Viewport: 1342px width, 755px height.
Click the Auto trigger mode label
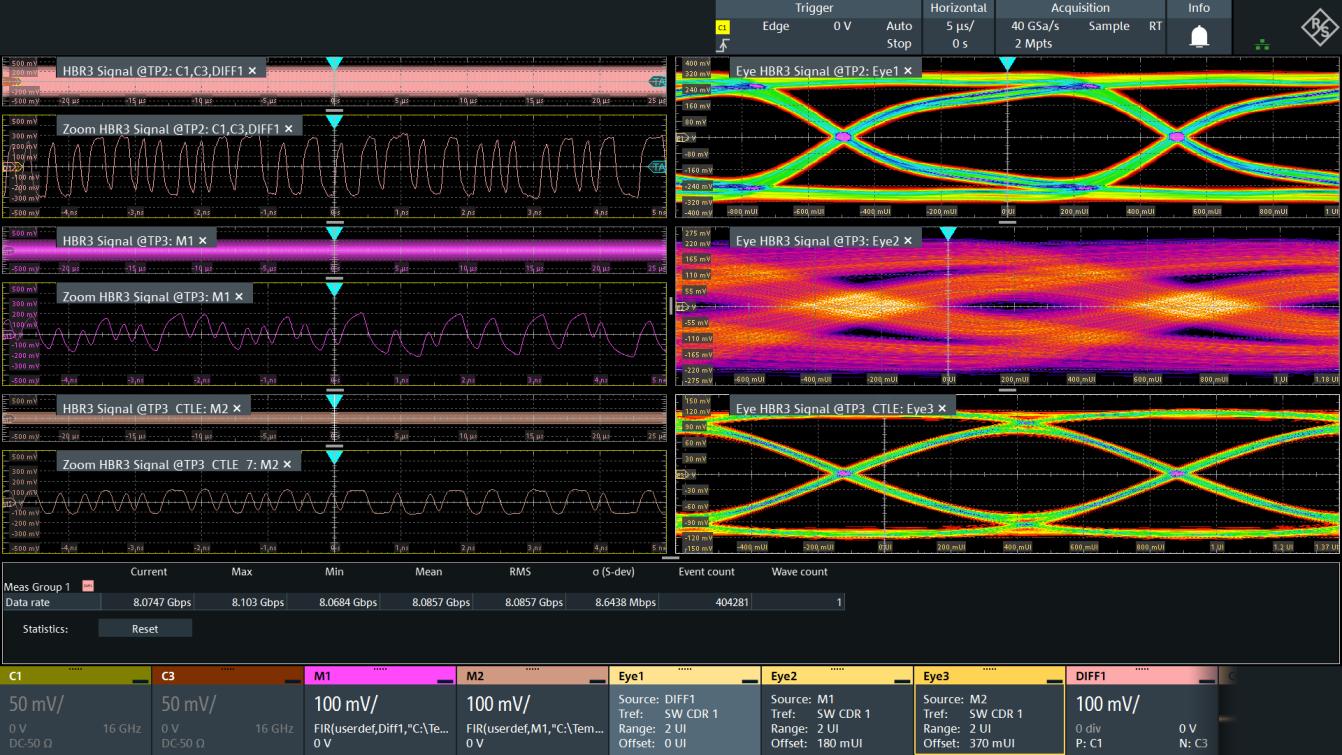898,26
